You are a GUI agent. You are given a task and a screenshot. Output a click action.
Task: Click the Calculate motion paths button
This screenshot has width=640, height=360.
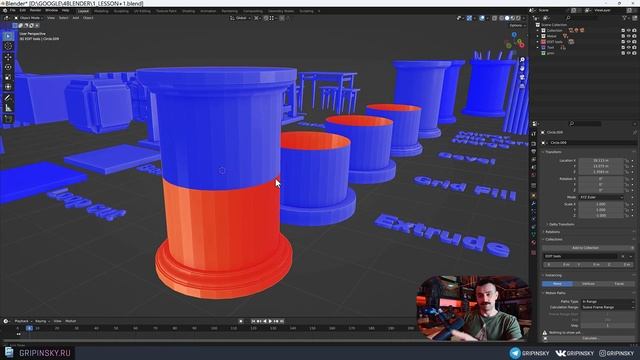590,338
